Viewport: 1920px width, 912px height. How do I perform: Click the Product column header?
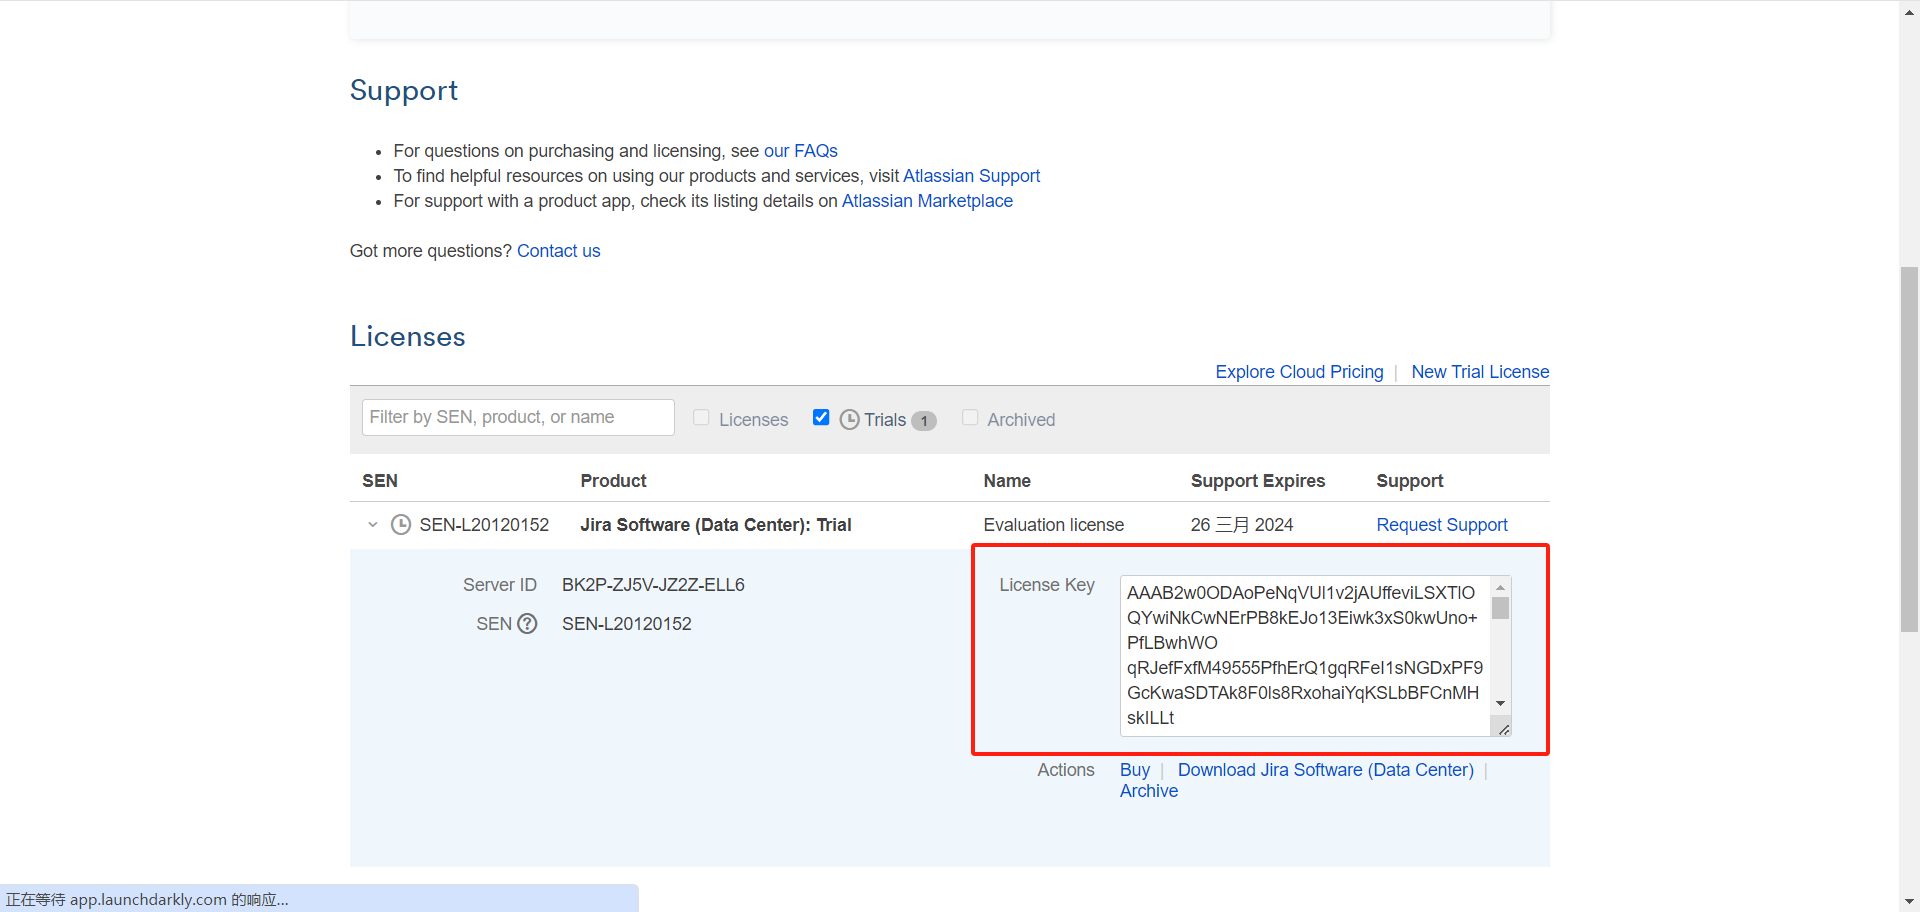click(613, 481)
